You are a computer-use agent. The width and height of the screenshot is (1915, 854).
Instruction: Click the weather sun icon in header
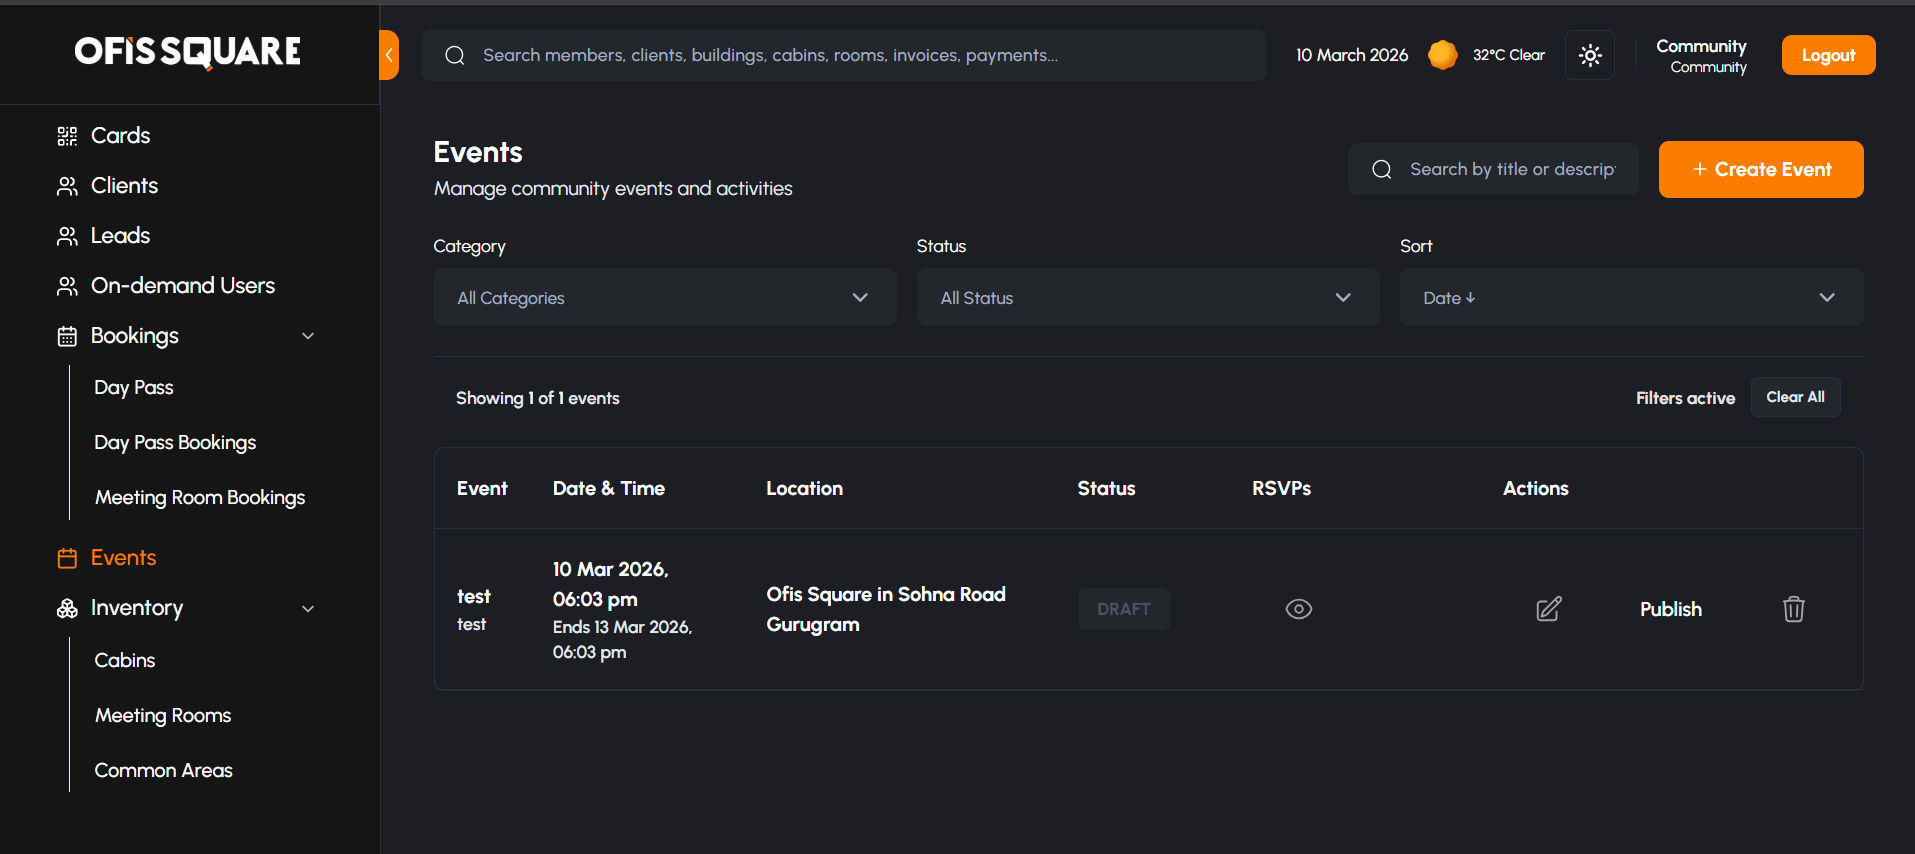click(1442, 55)
